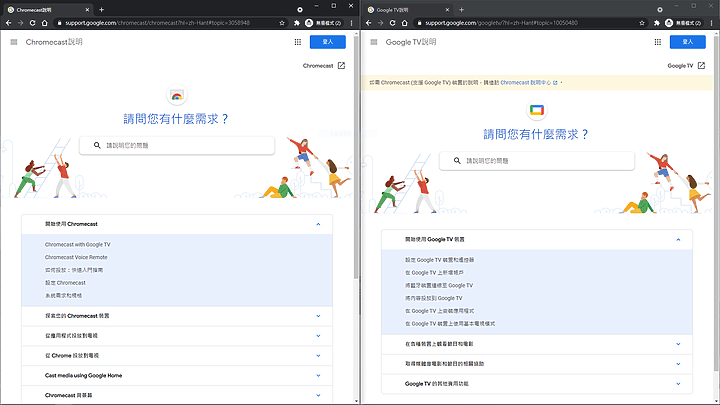Image resolution: width=720 pixels, height=405 pixels.
Task: Collapse the 開始使用 Google TV 裝置 section
Action: pos(678,240)
